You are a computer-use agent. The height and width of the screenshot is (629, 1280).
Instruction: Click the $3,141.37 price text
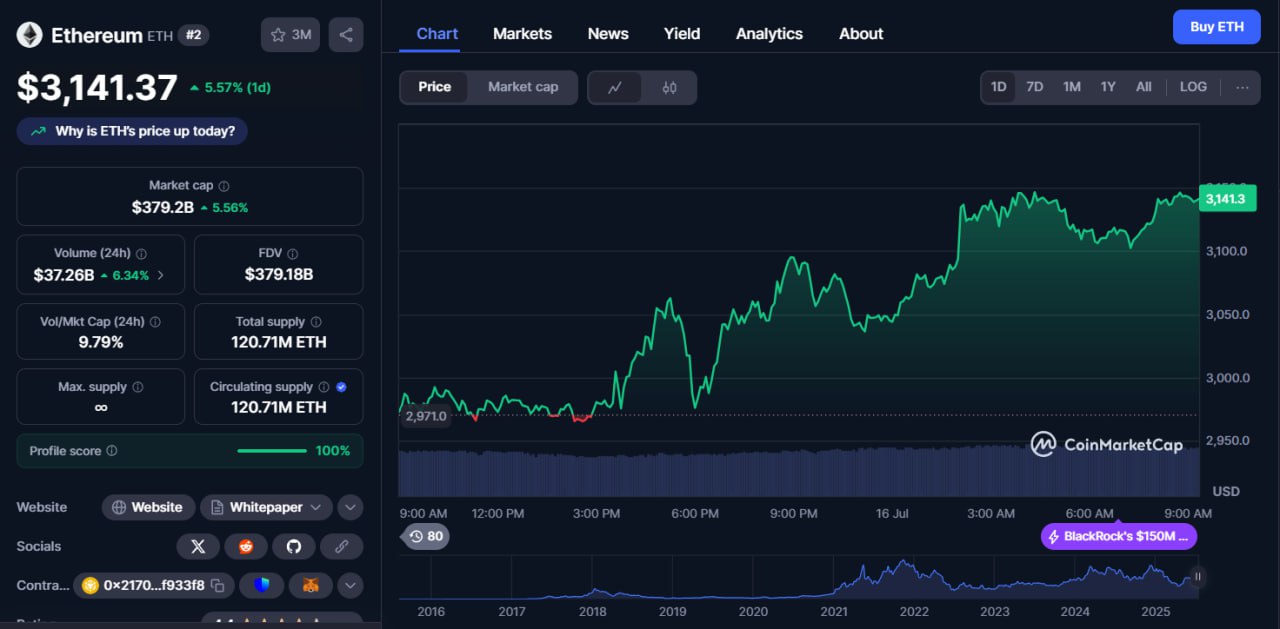coord(97,88)
